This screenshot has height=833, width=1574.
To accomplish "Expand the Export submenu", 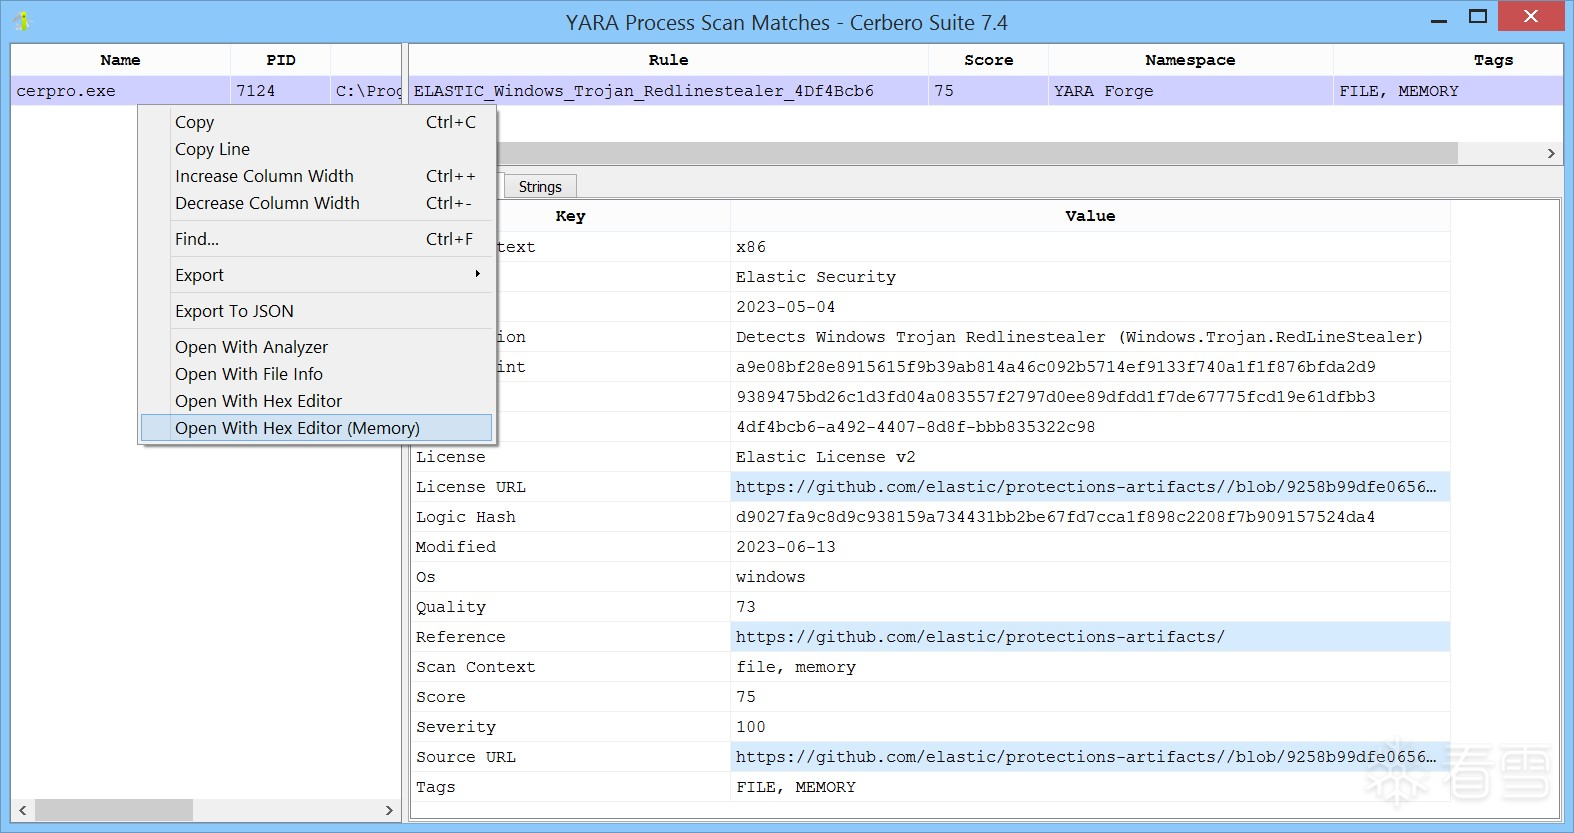I will pyautogui.click(x=316, y=275).
